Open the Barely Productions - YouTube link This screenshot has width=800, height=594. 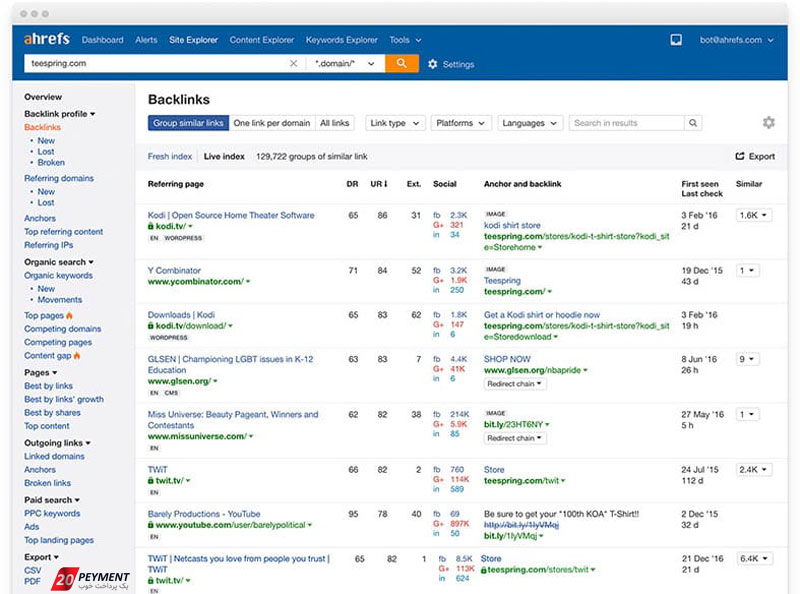tap(204, 514)
